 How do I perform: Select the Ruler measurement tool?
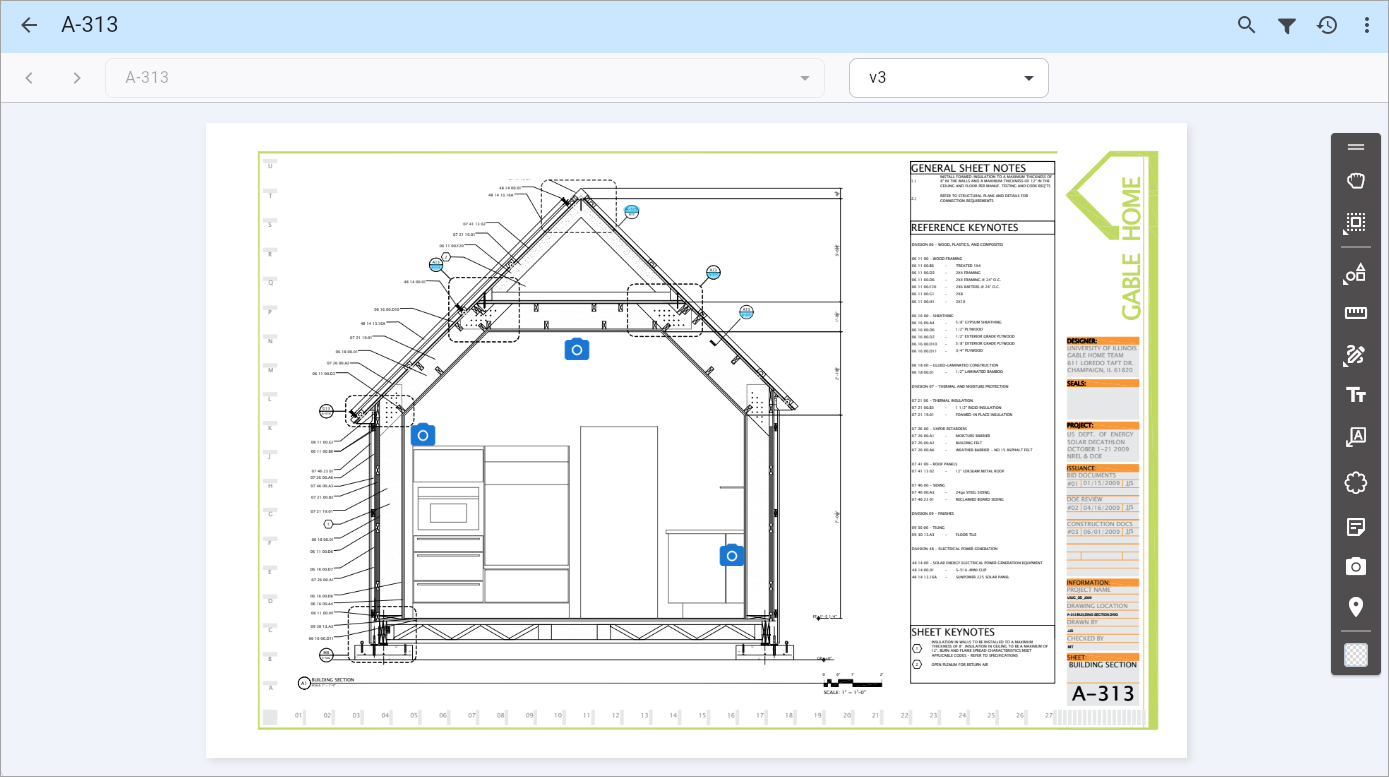tap(1356, 313)
